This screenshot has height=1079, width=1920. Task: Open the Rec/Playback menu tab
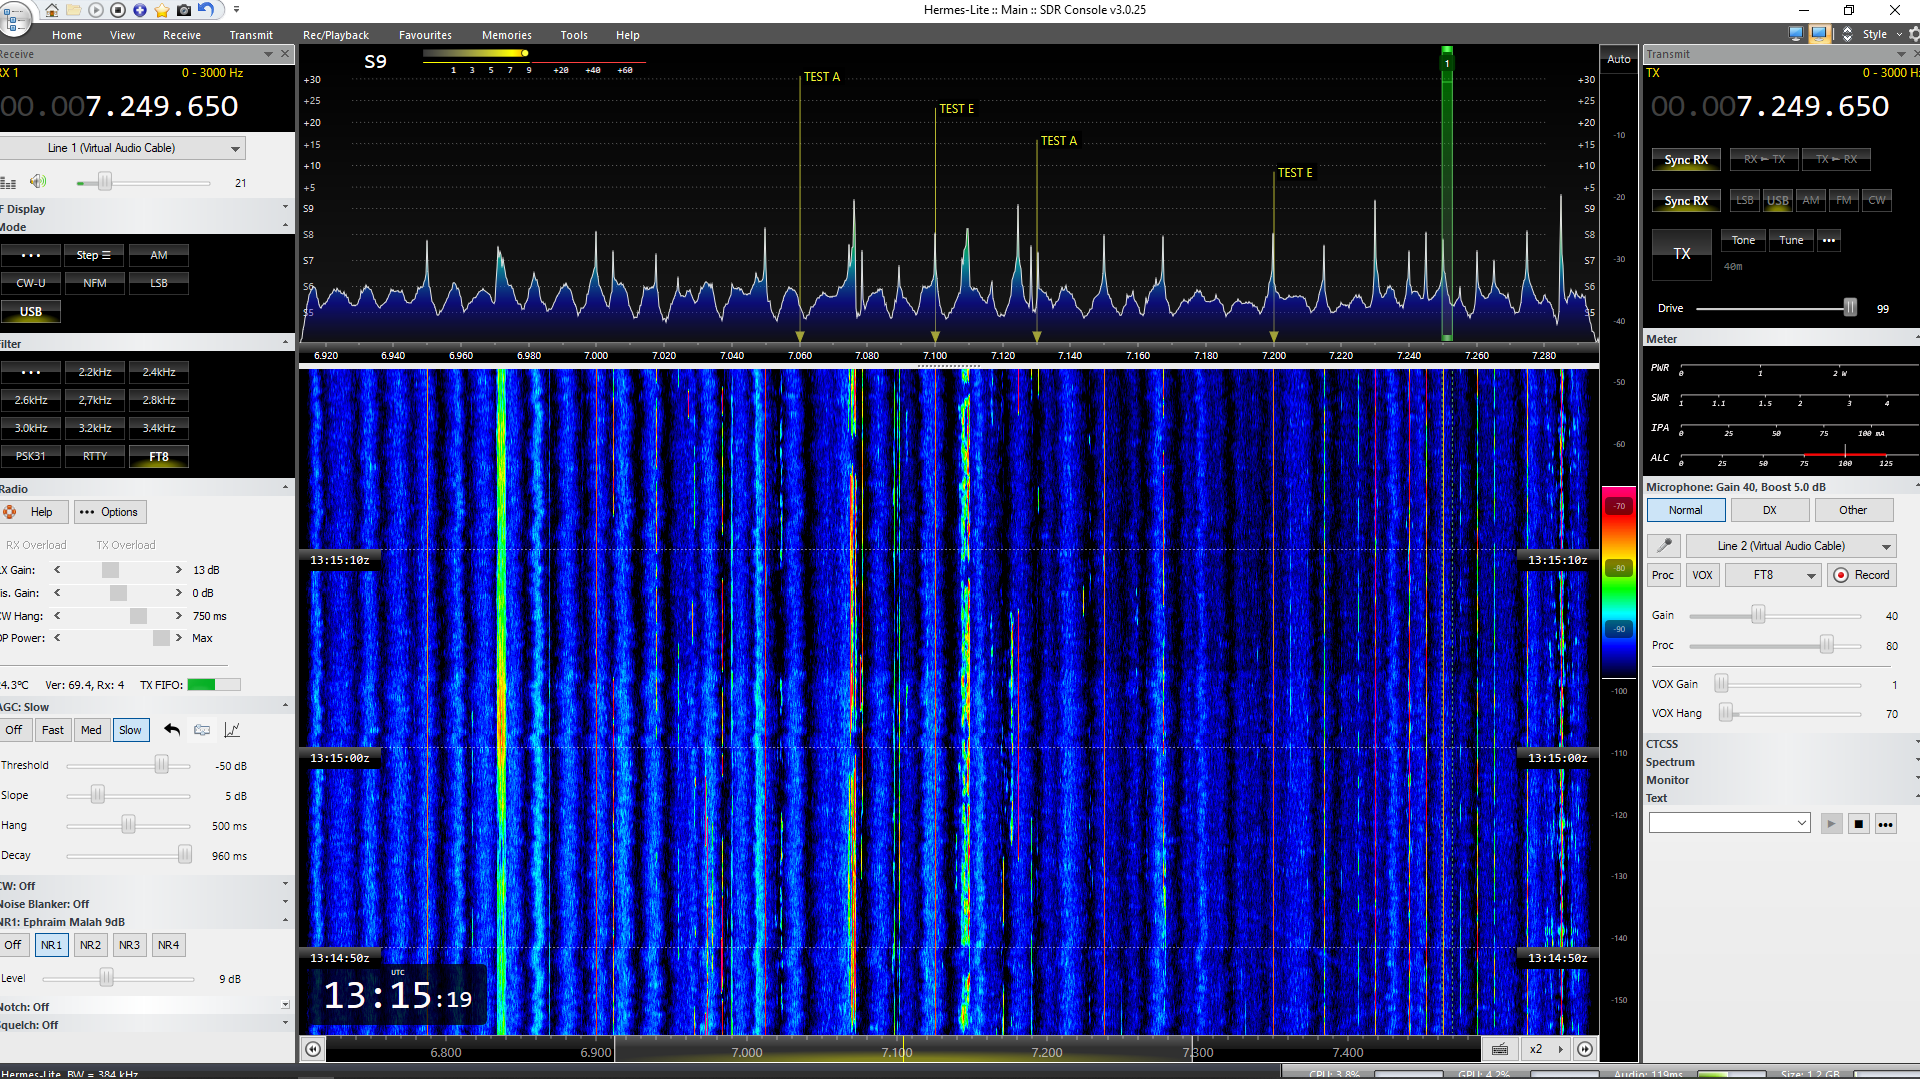point(336,35)
